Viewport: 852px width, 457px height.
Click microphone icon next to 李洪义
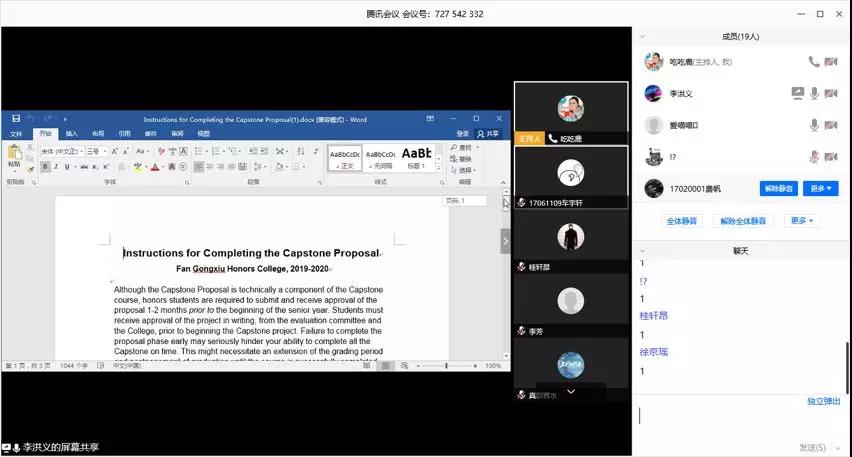point(815,93)
